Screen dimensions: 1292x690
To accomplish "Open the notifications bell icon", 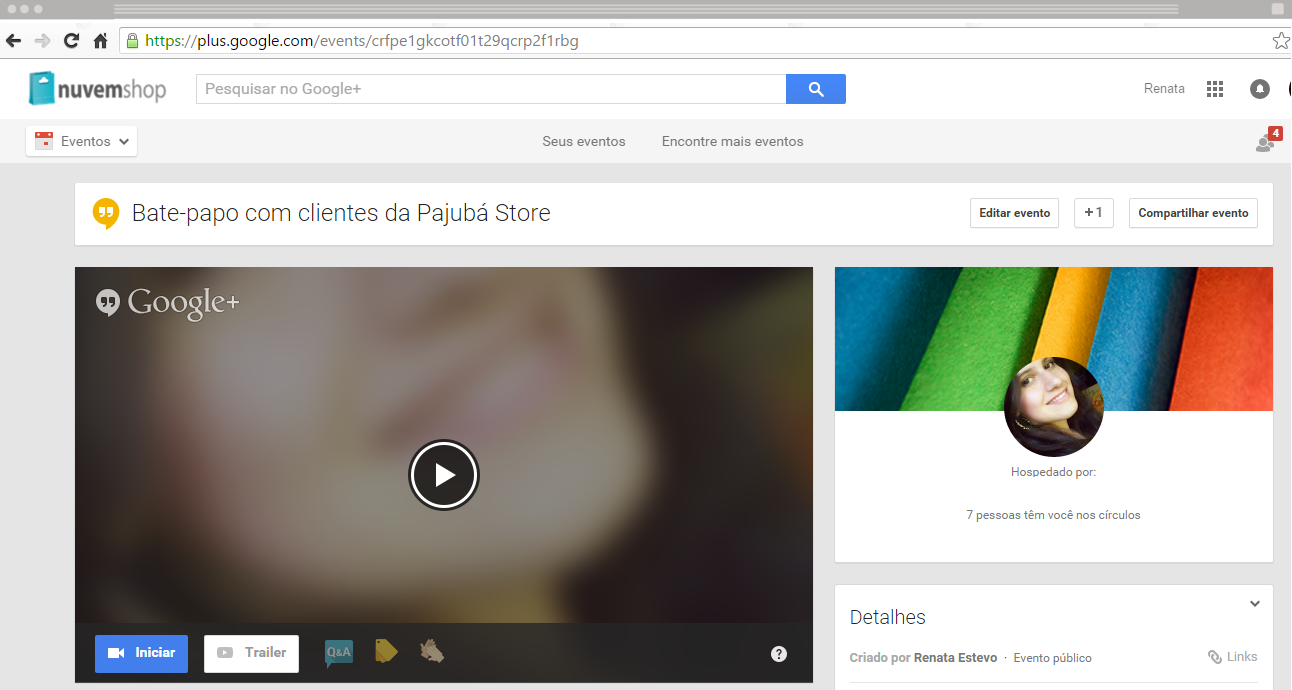I will pyautogui.click(x=1260, y=89).
